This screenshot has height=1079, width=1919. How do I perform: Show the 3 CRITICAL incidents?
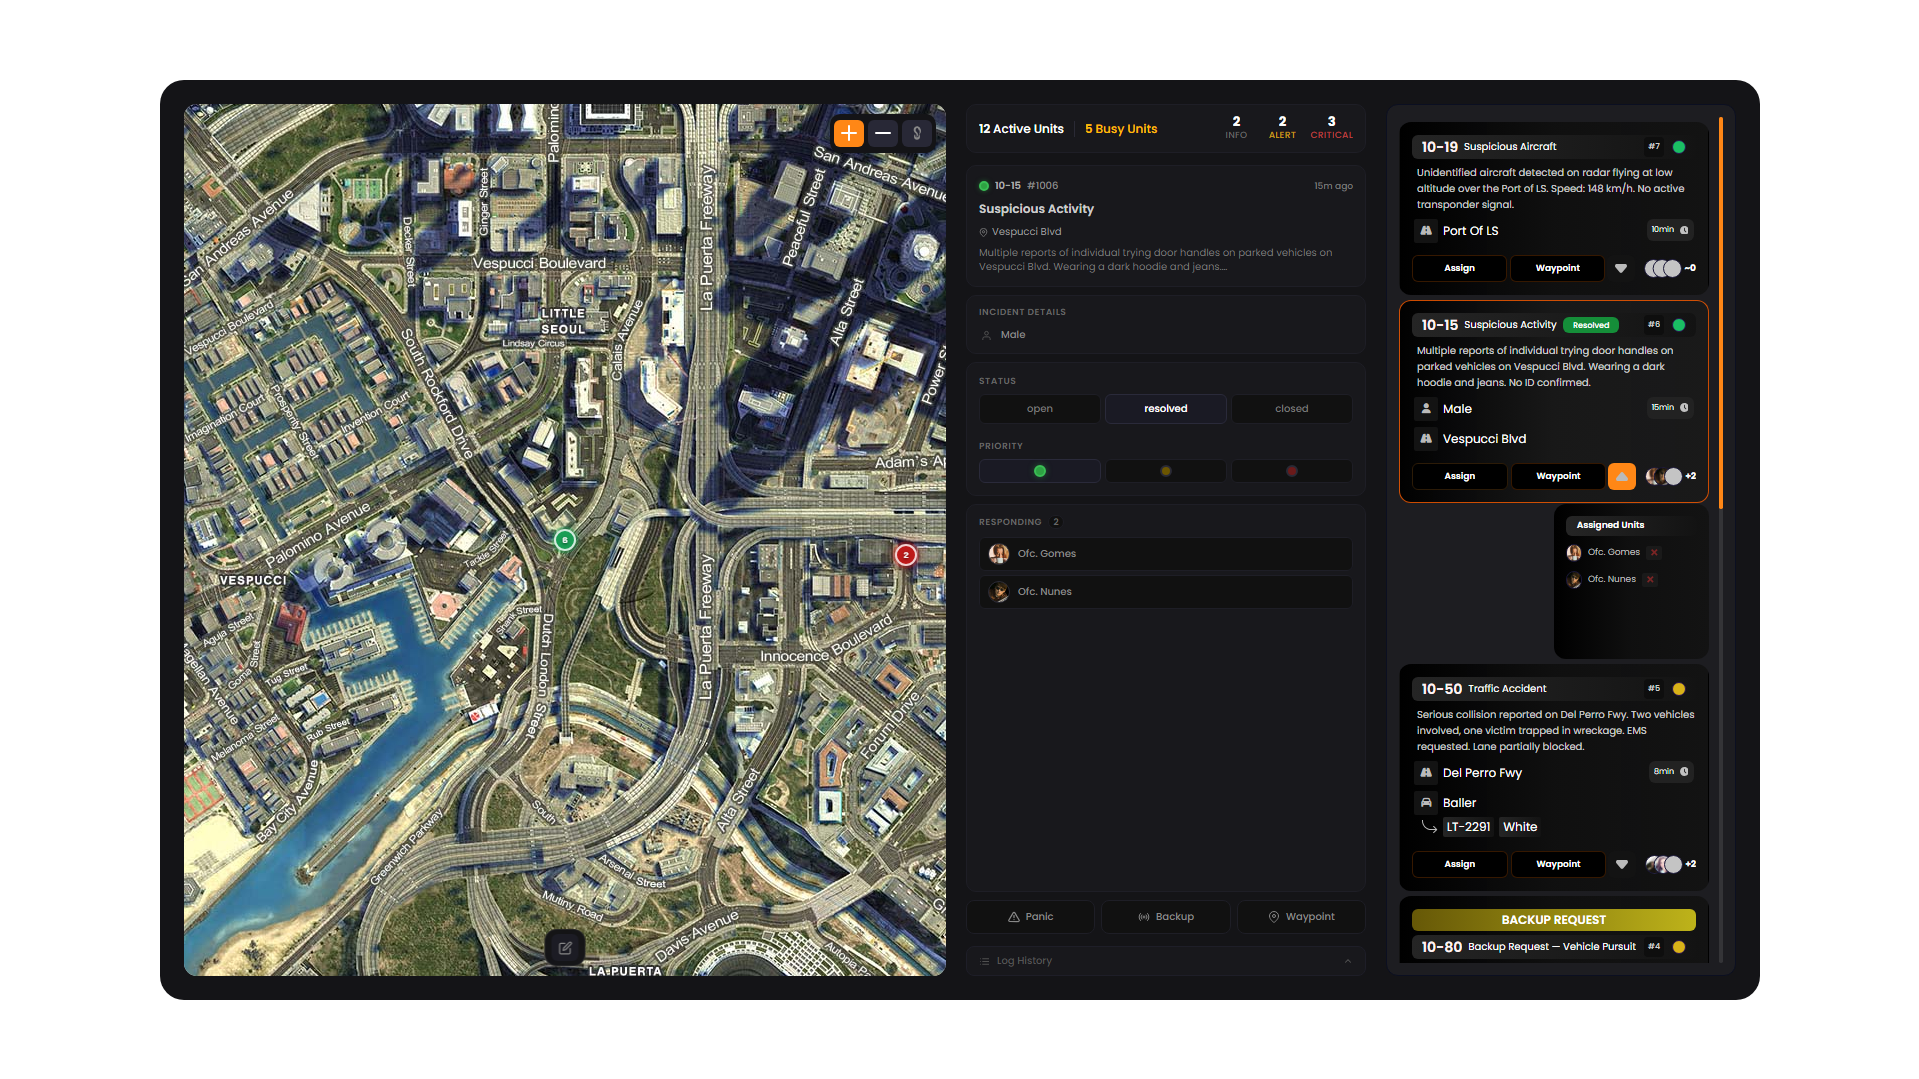click(1332, 127)
